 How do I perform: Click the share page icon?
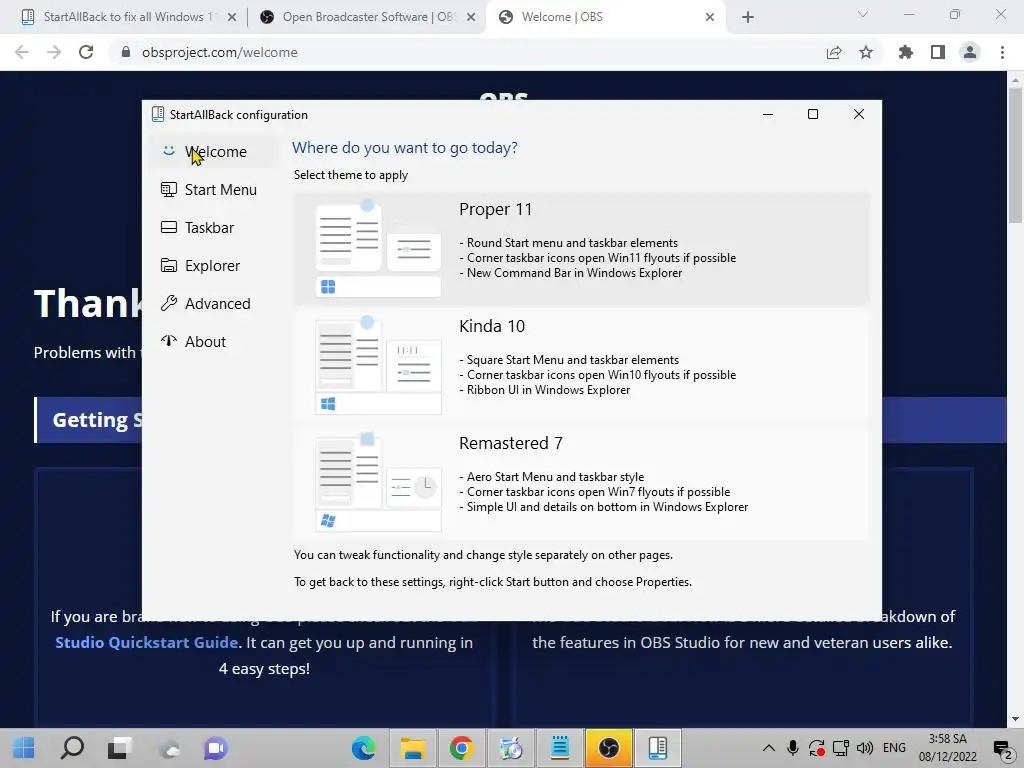click(x=834, y=52)
